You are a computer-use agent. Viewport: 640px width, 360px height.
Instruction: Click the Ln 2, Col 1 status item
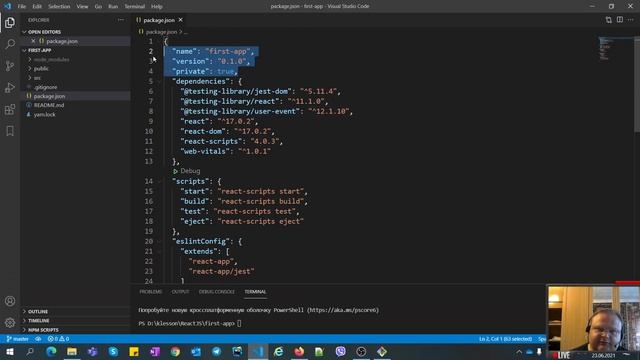(x=505, y=339)
